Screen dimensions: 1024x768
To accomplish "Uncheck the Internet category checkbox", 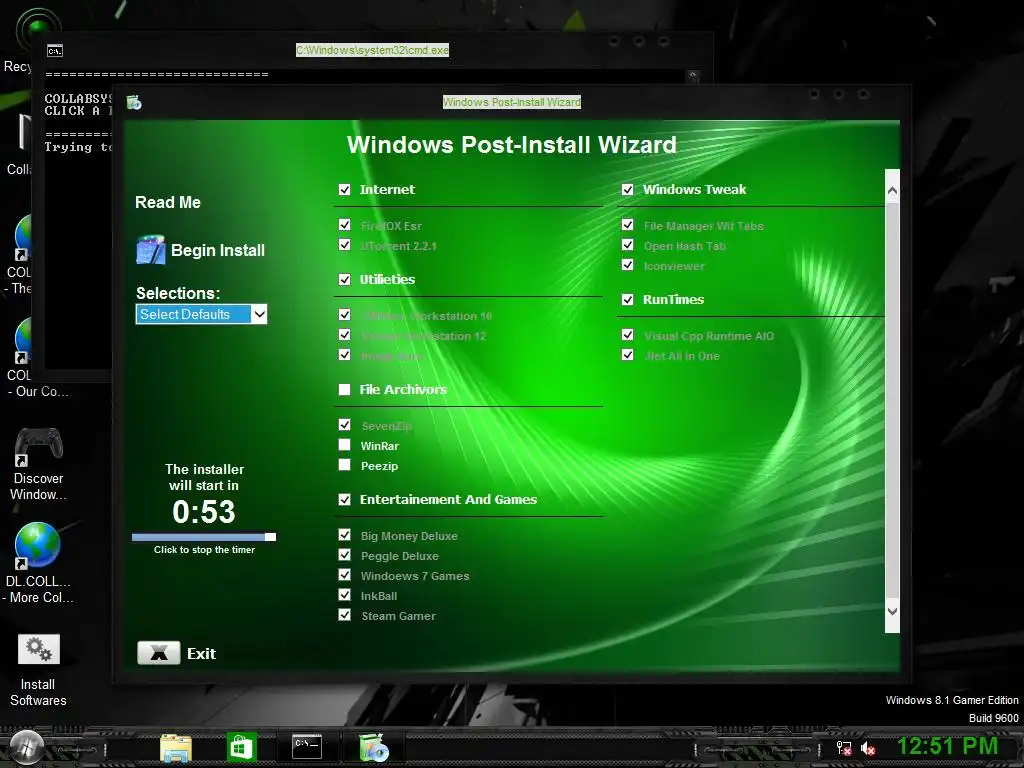I will point(345,189).
